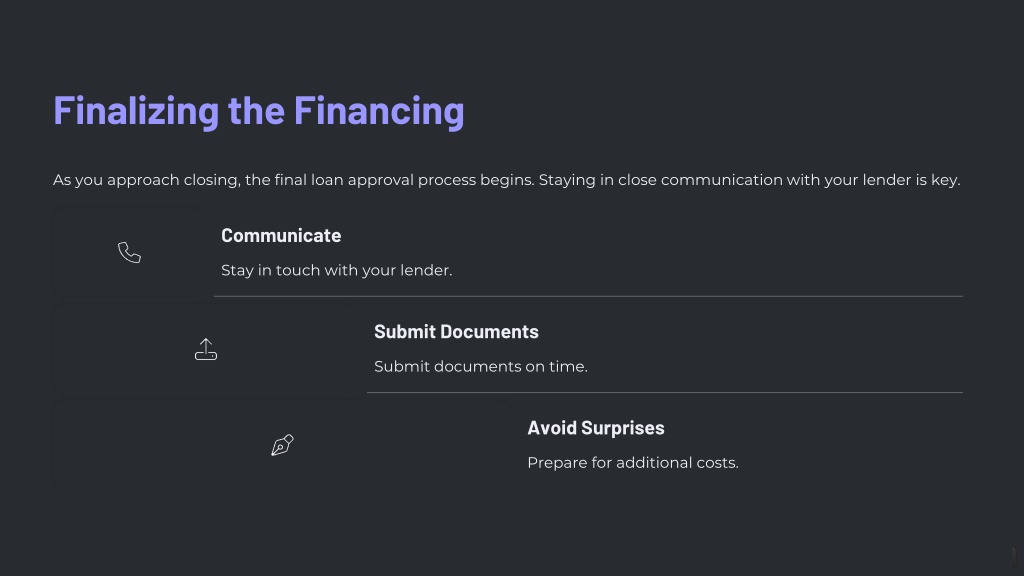
Task: Select the upload tray icon
Action: [206, 349]
